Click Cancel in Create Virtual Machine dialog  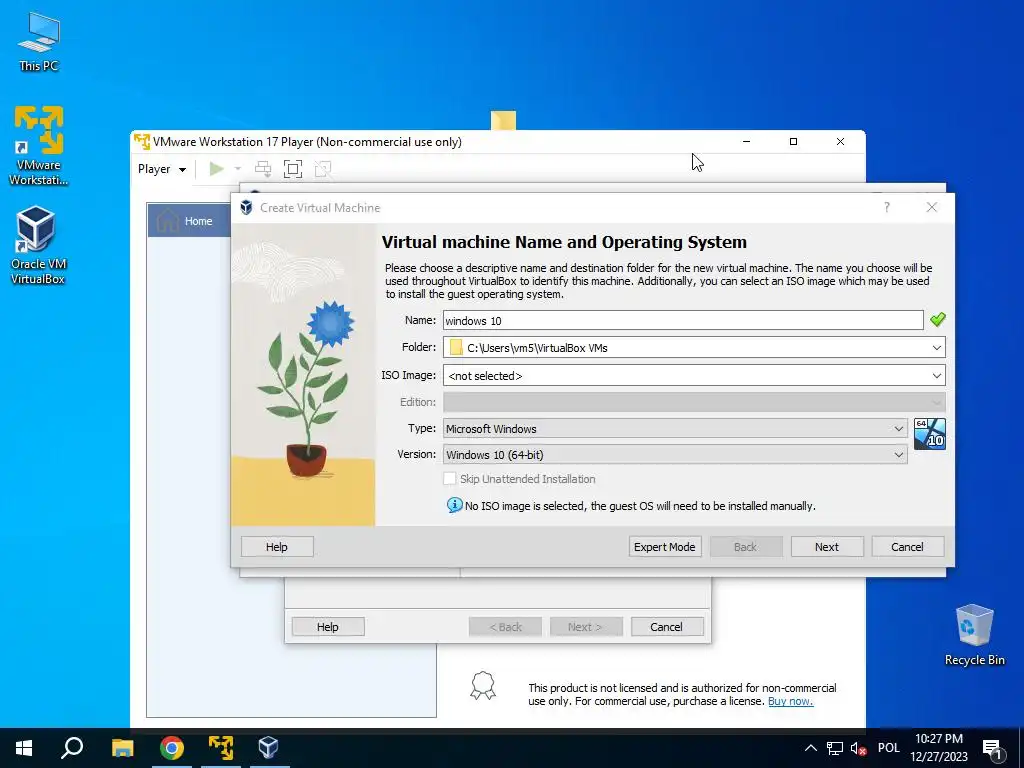(x=907, y=547)
